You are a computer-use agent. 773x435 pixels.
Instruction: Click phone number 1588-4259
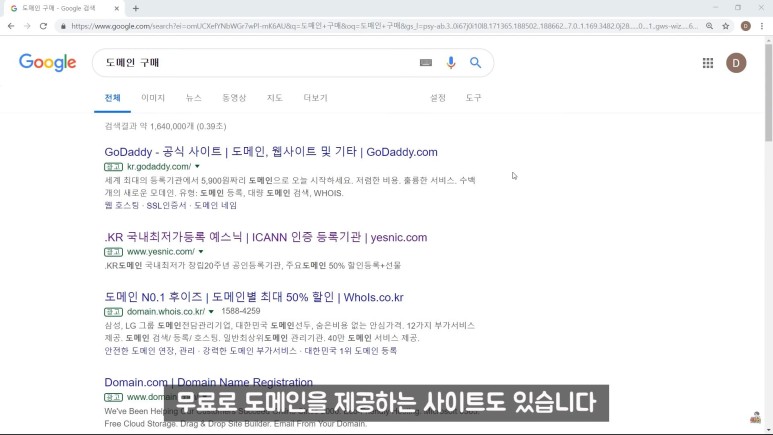(x=241, y=311)
